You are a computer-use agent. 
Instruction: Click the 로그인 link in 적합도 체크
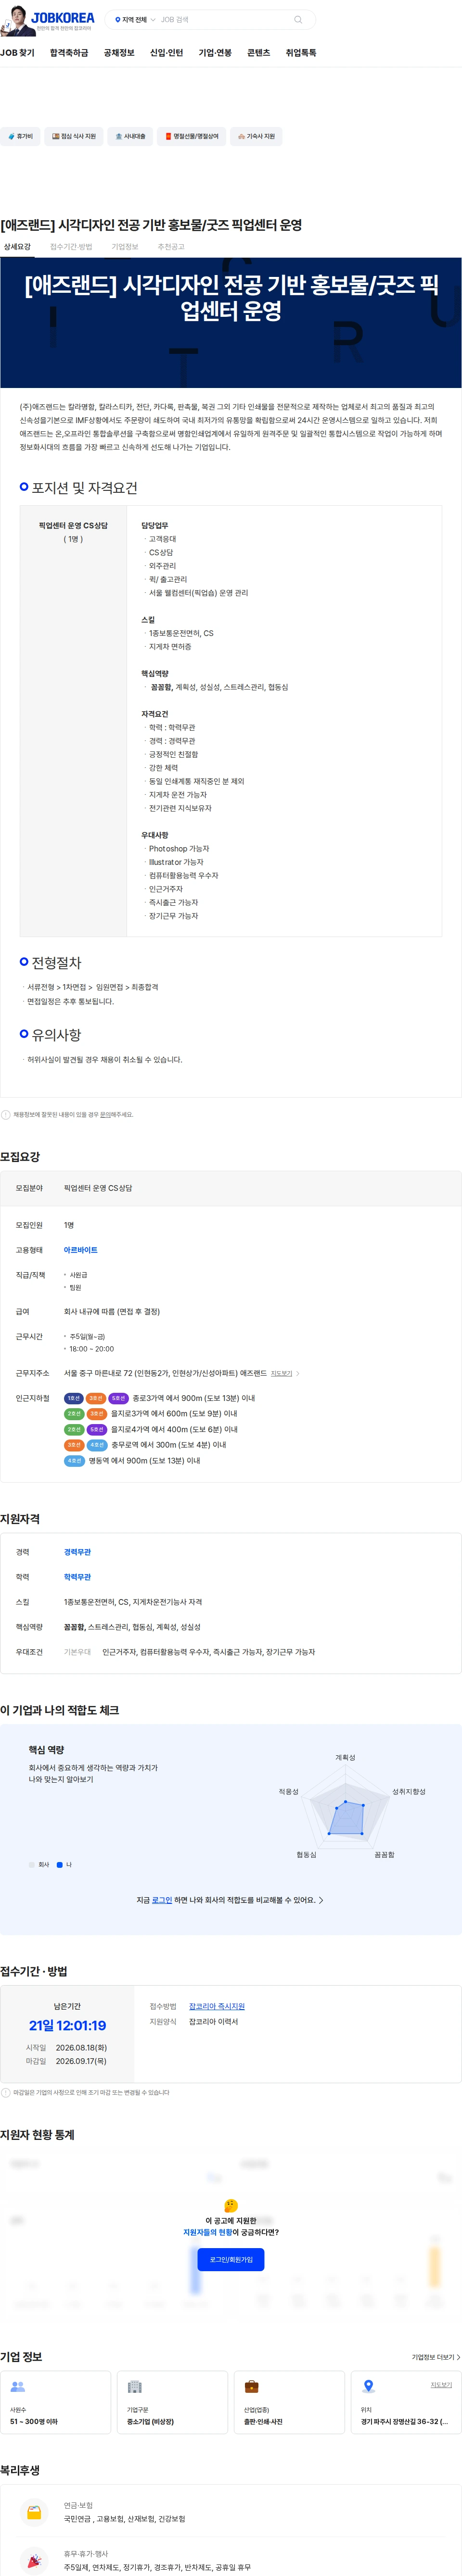tap(162, 1900)
